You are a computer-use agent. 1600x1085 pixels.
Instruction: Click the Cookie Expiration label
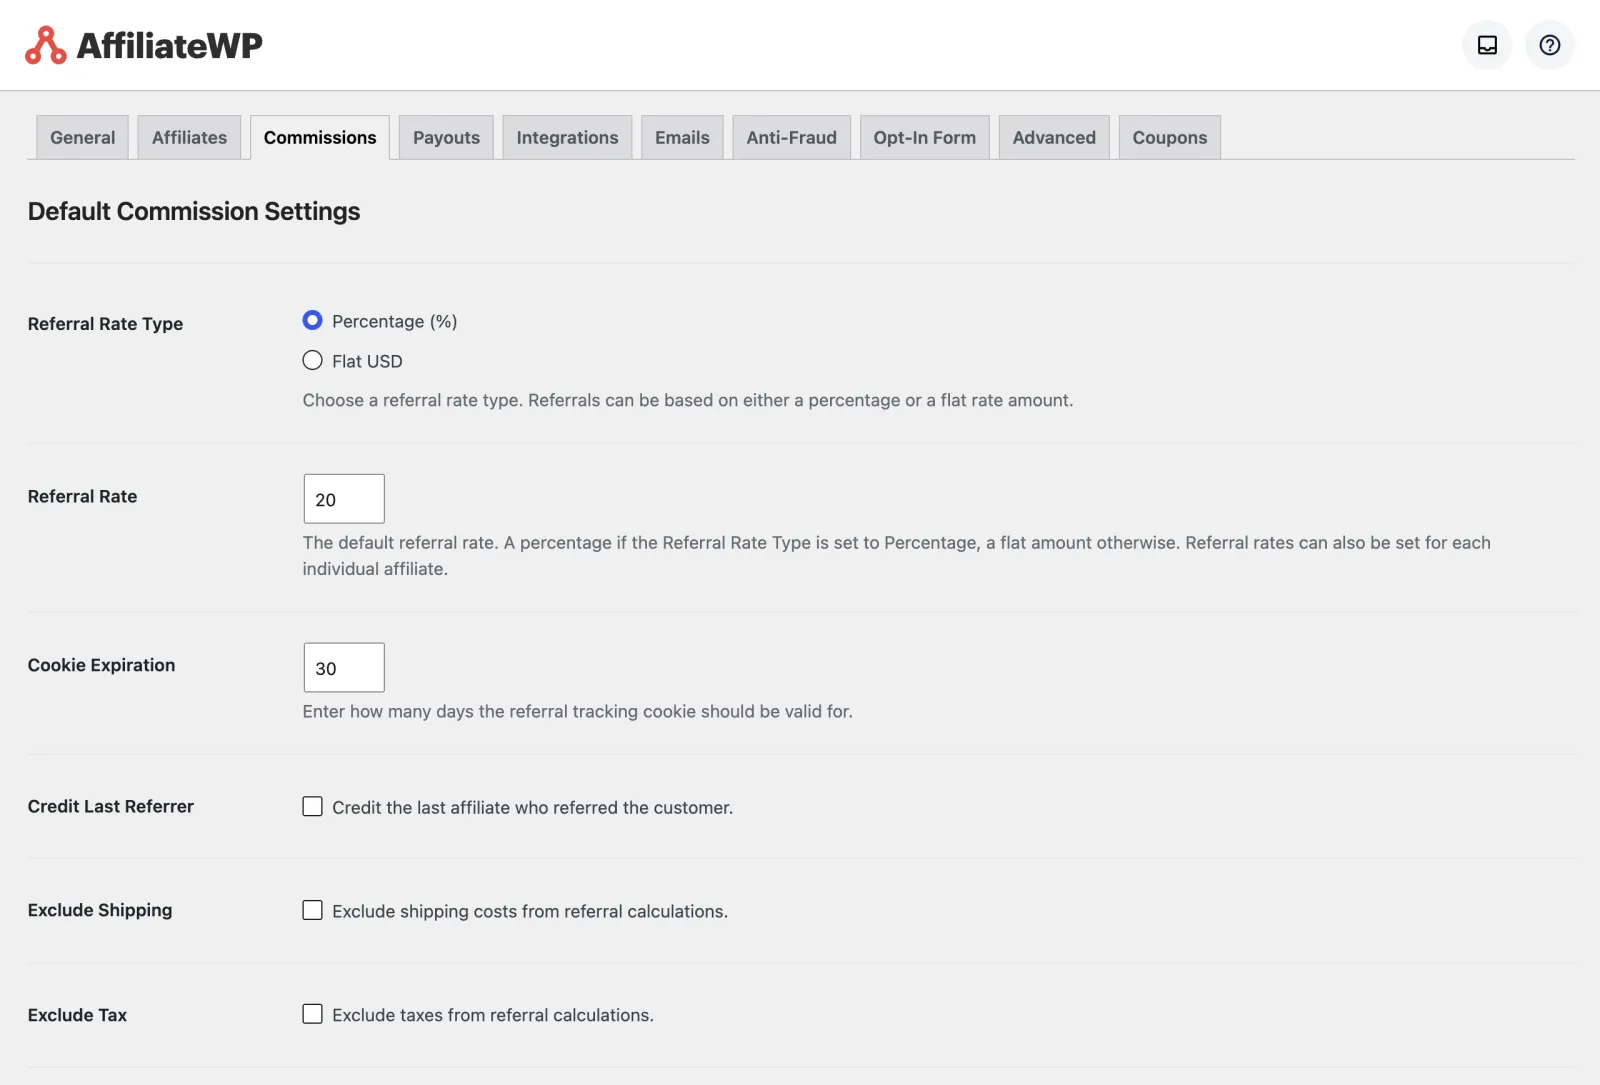(101, 665)
